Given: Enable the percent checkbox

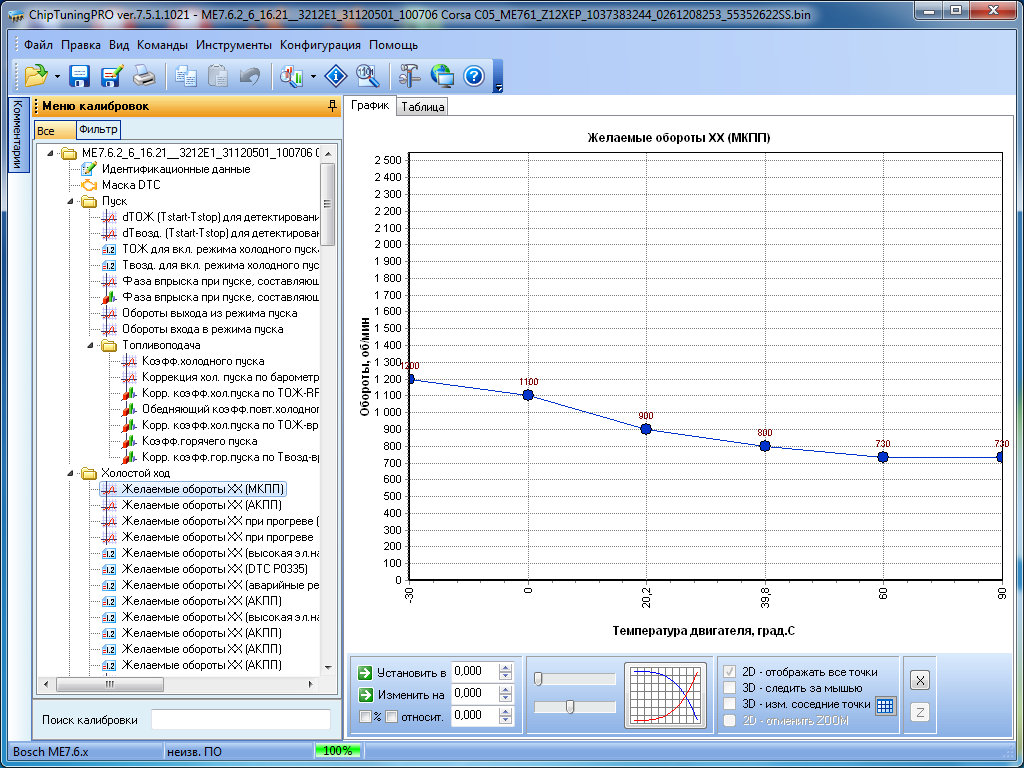Looking at the screenshot, I should pos(365,716).
